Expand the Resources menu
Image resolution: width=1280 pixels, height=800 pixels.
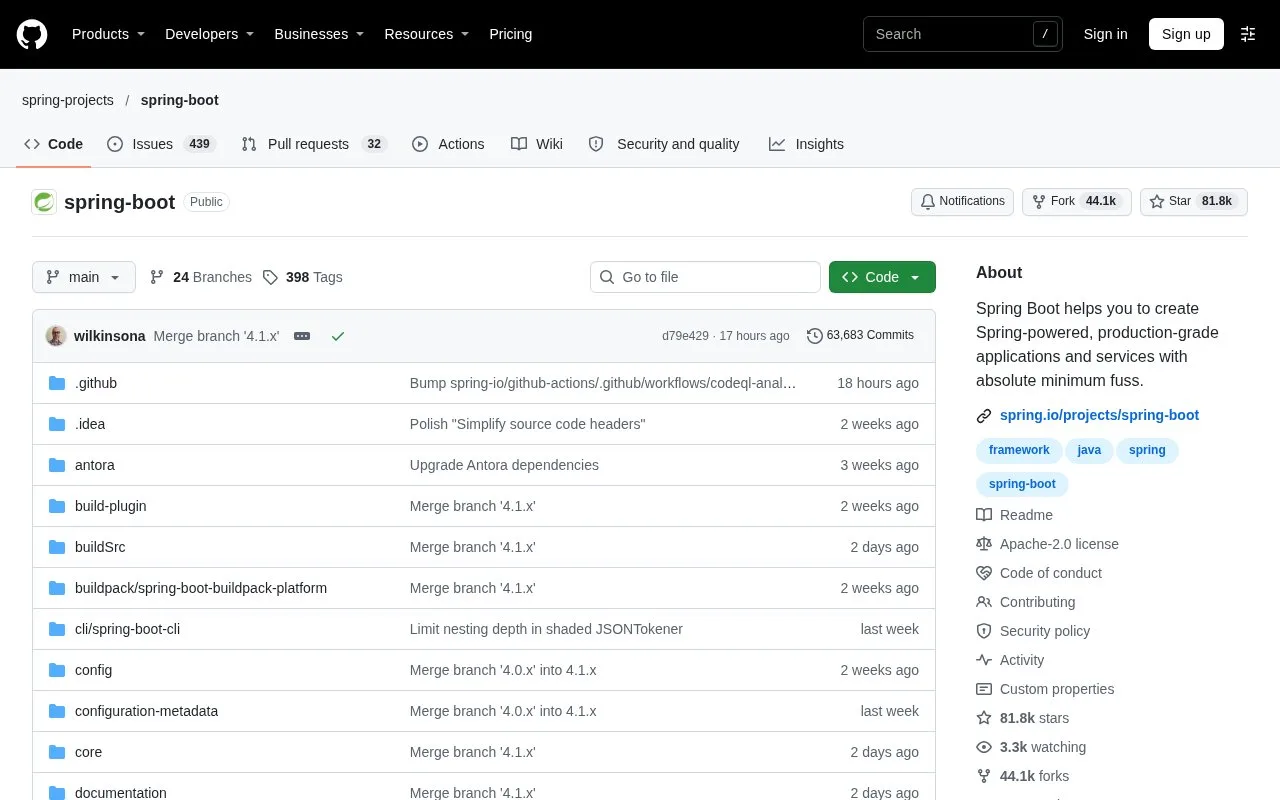(427, 34)
